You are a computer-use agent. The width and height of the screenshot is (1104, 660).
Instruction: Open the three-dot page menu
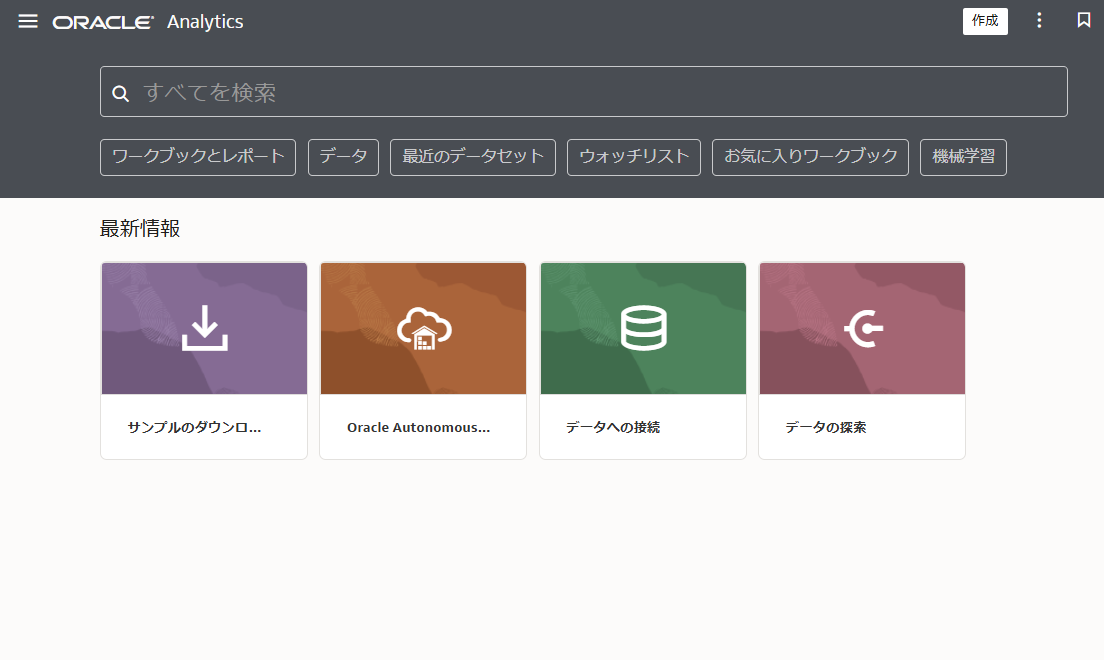tap(1039, 20)
